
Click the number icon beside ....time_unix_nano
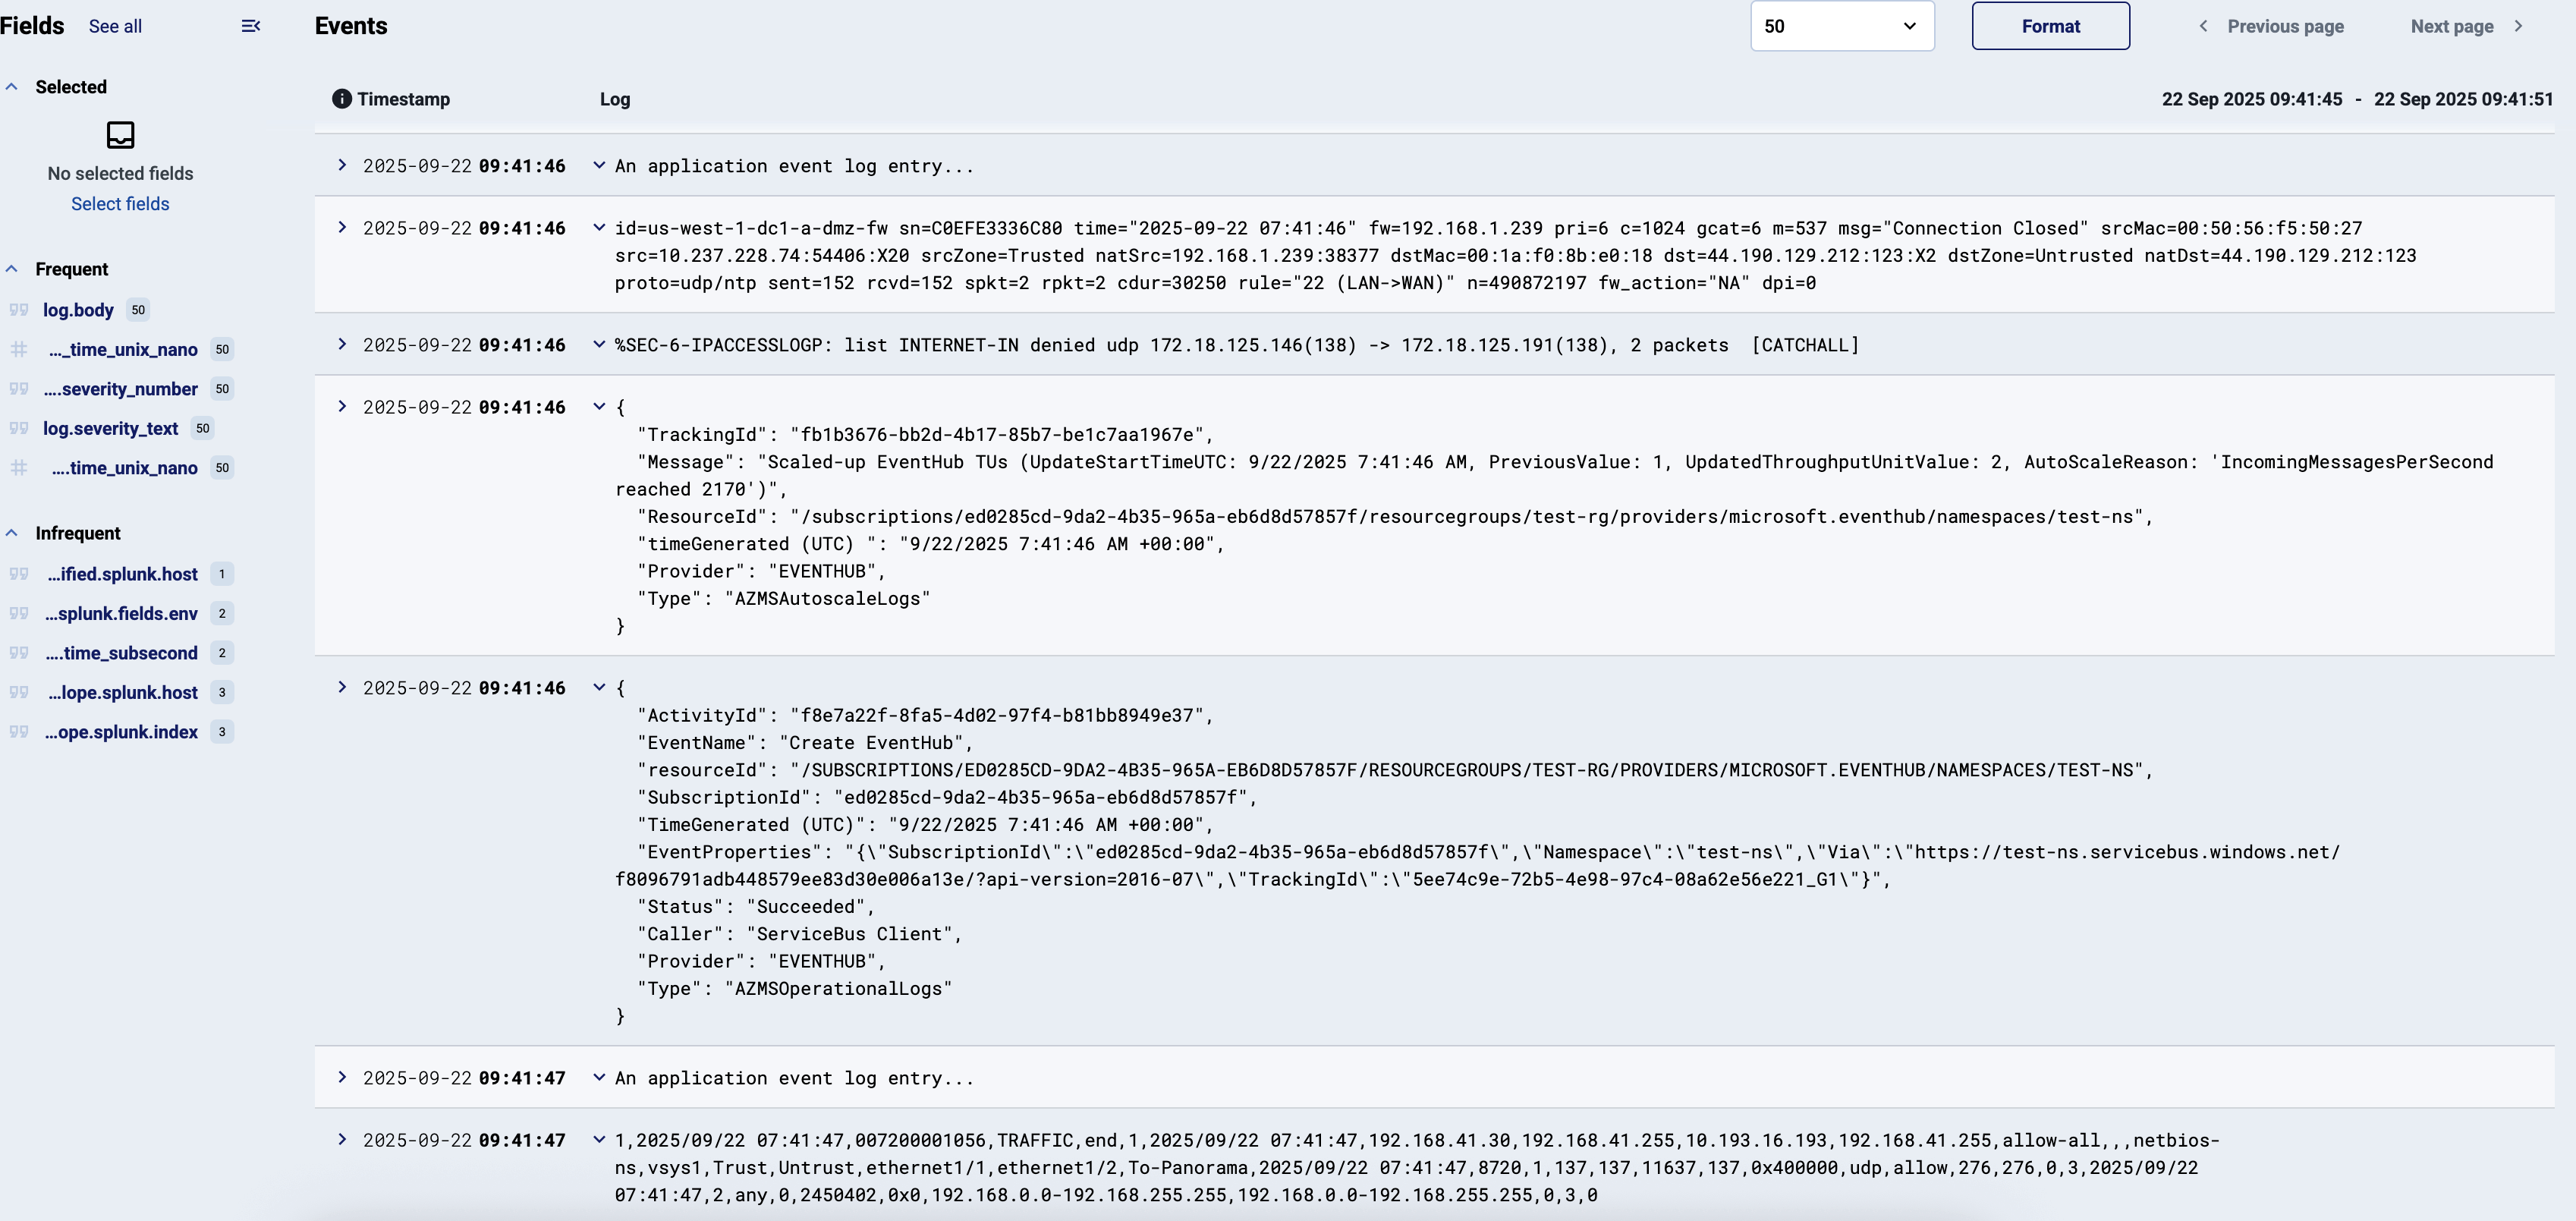coord(18,467)
